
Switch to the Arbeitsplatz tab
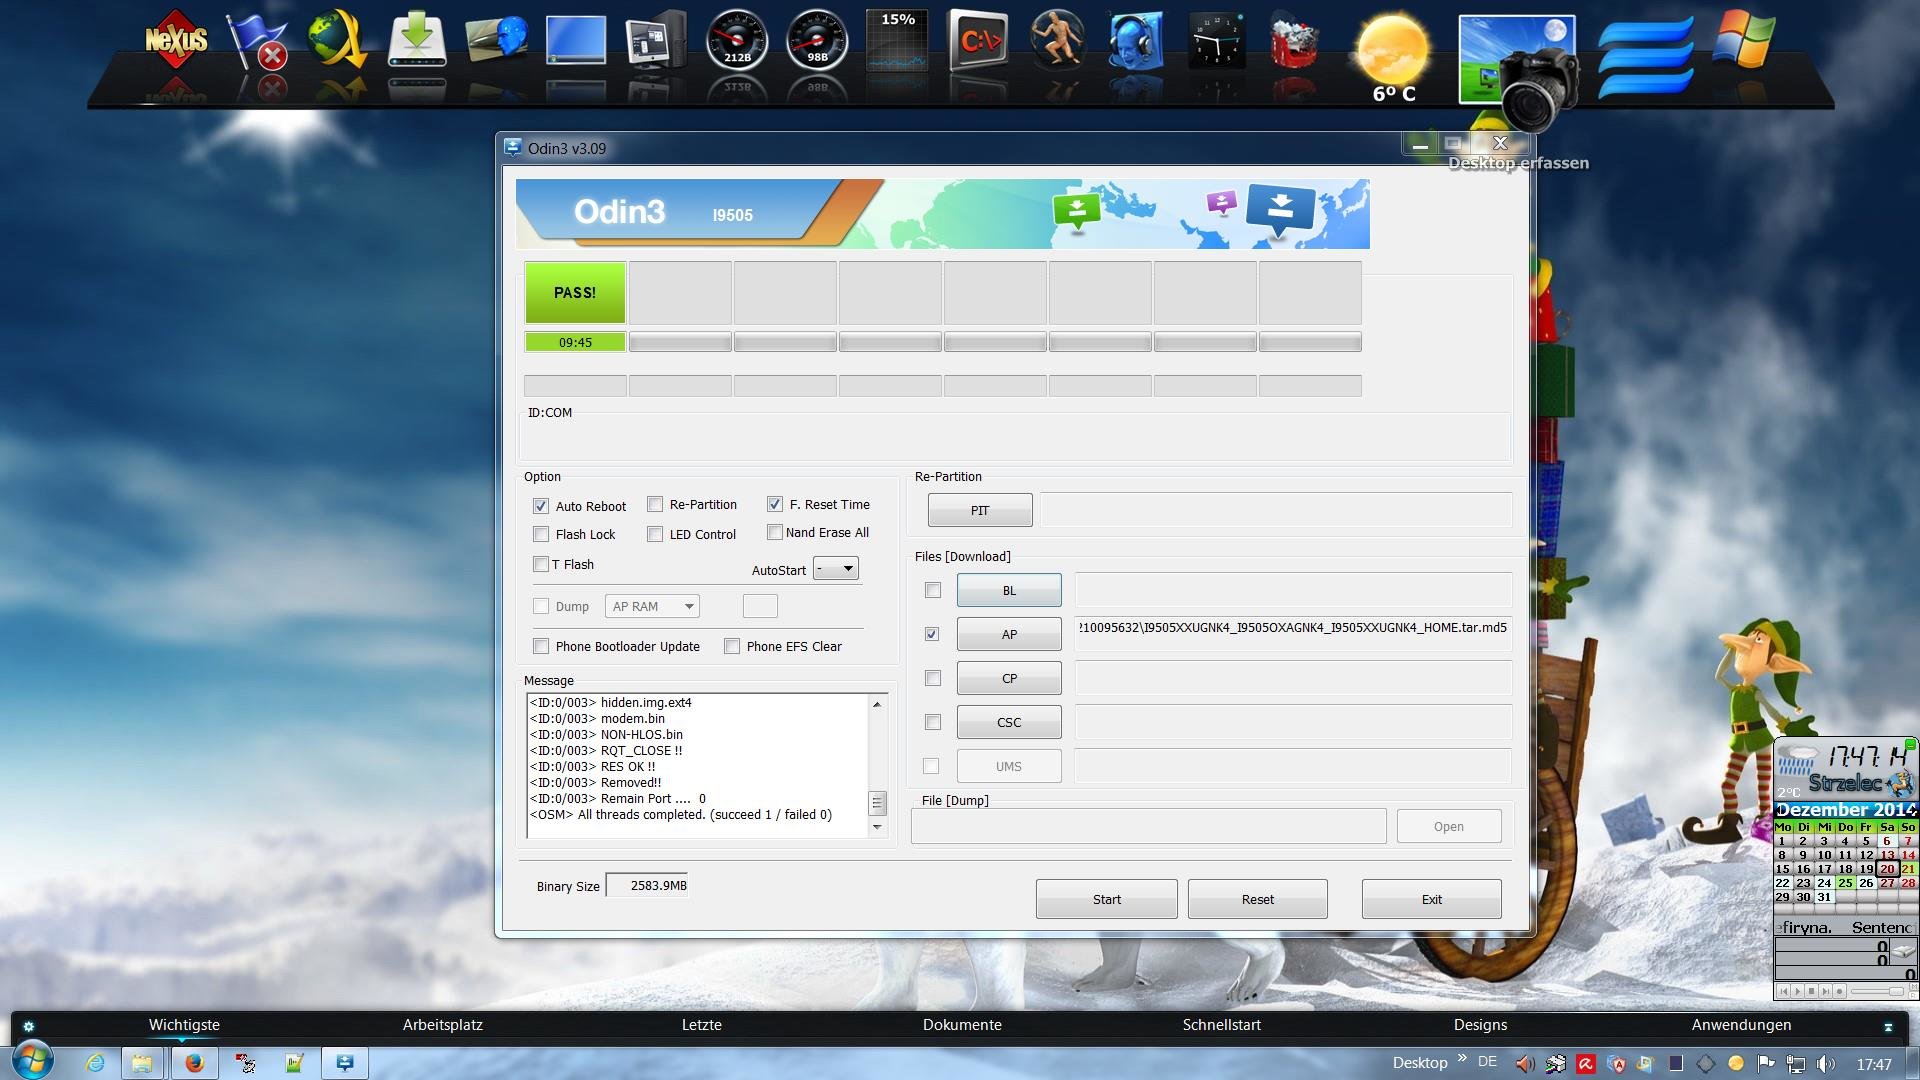point(443,1025)
